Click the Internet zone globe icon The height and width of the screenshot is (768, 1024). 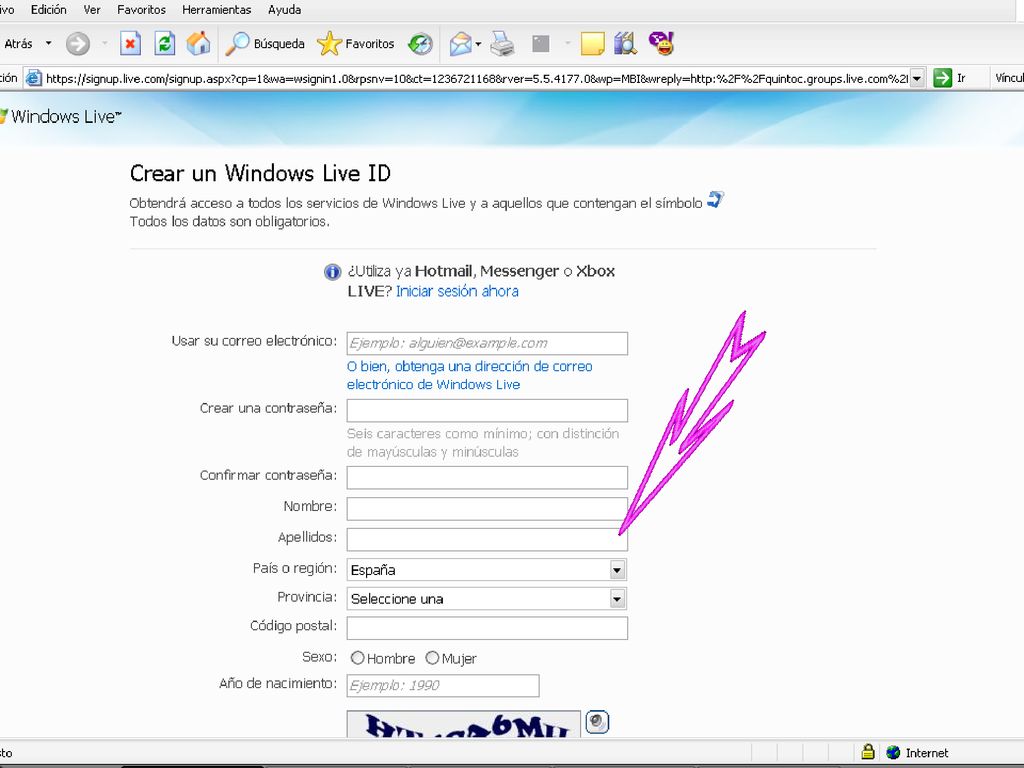click(x=893, y=752)
